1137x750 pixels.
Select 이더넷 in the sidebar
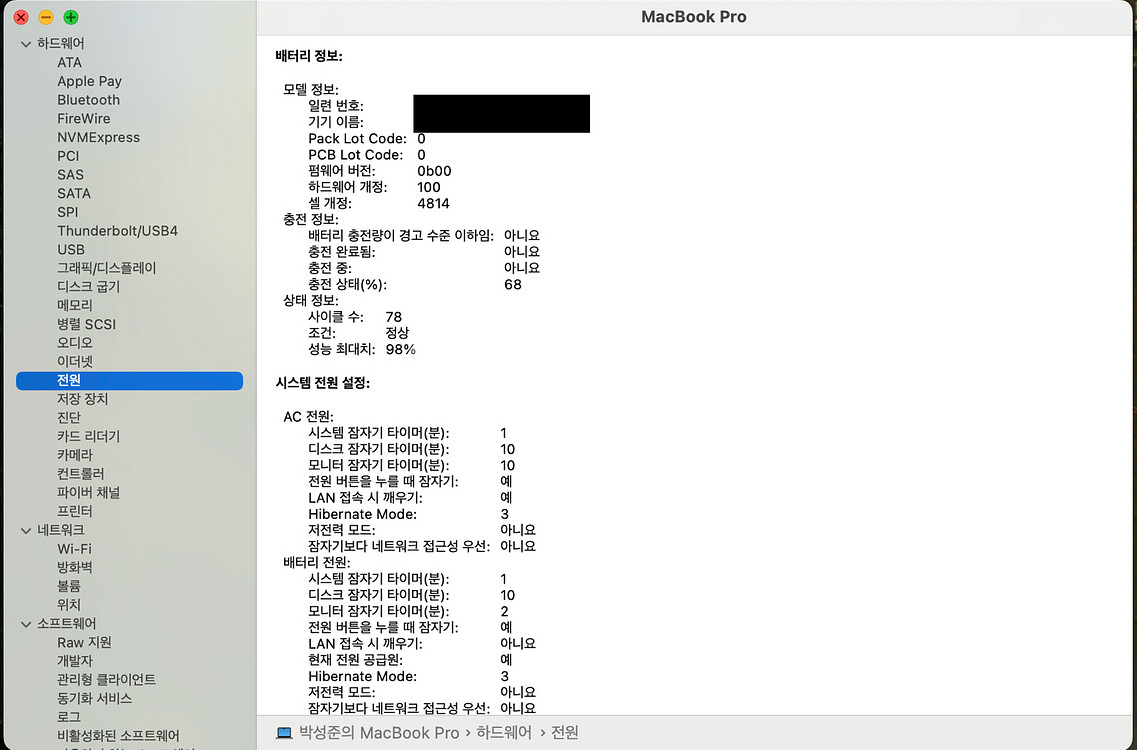[75, 361]
